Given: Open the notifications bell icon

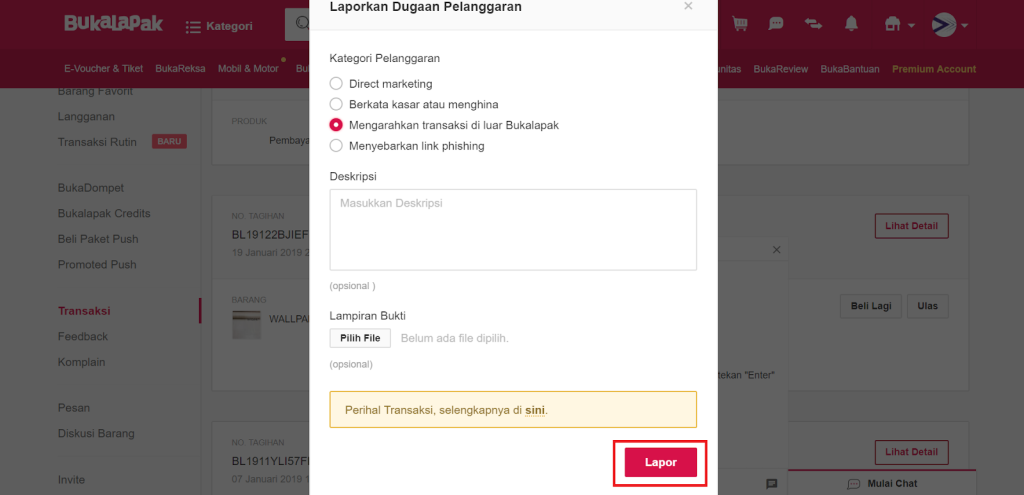Looking at the screenshot, I should (851, 24).
